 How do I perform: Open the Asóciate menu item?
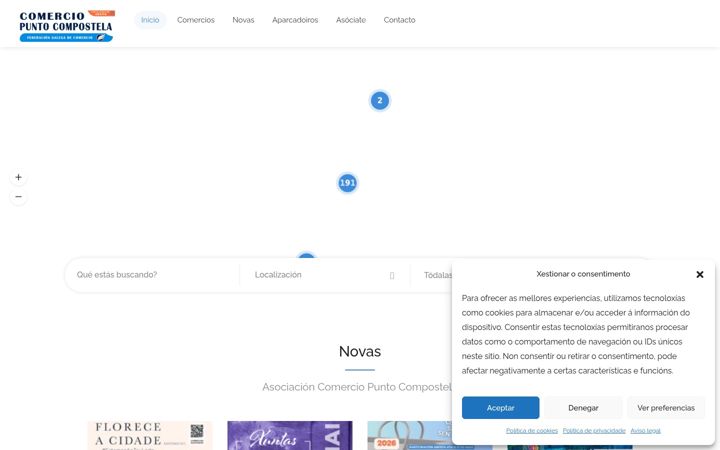click(351, 20)
